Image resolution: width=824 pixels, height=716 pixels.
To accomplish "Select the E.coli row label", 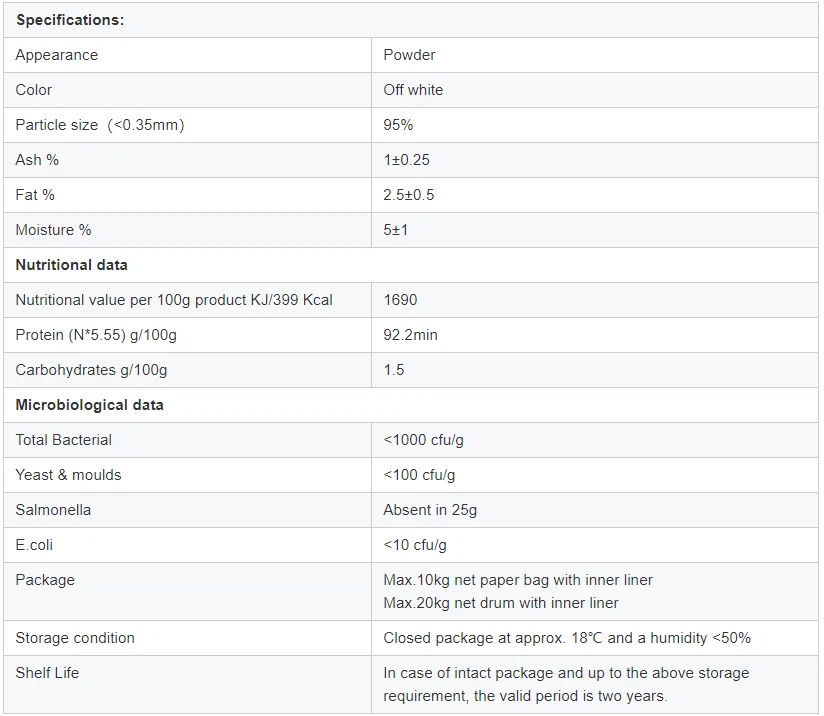I will click(x=35, y=545).
